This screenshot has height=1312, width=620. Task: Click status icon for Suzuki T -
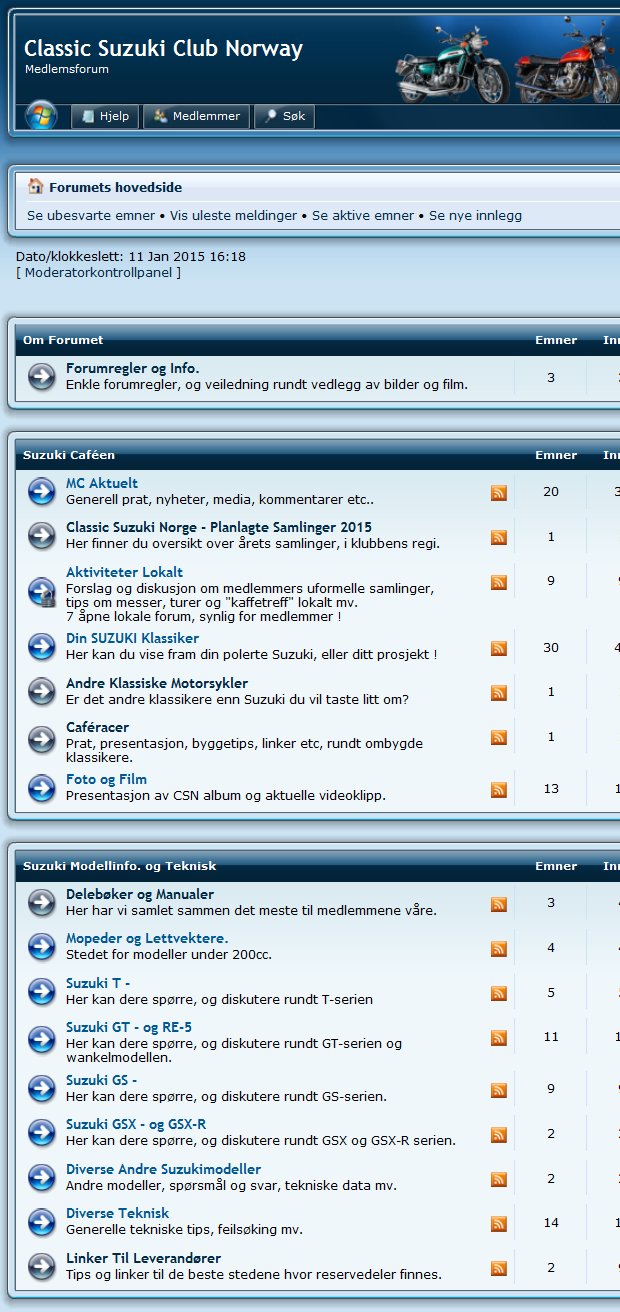42,991
